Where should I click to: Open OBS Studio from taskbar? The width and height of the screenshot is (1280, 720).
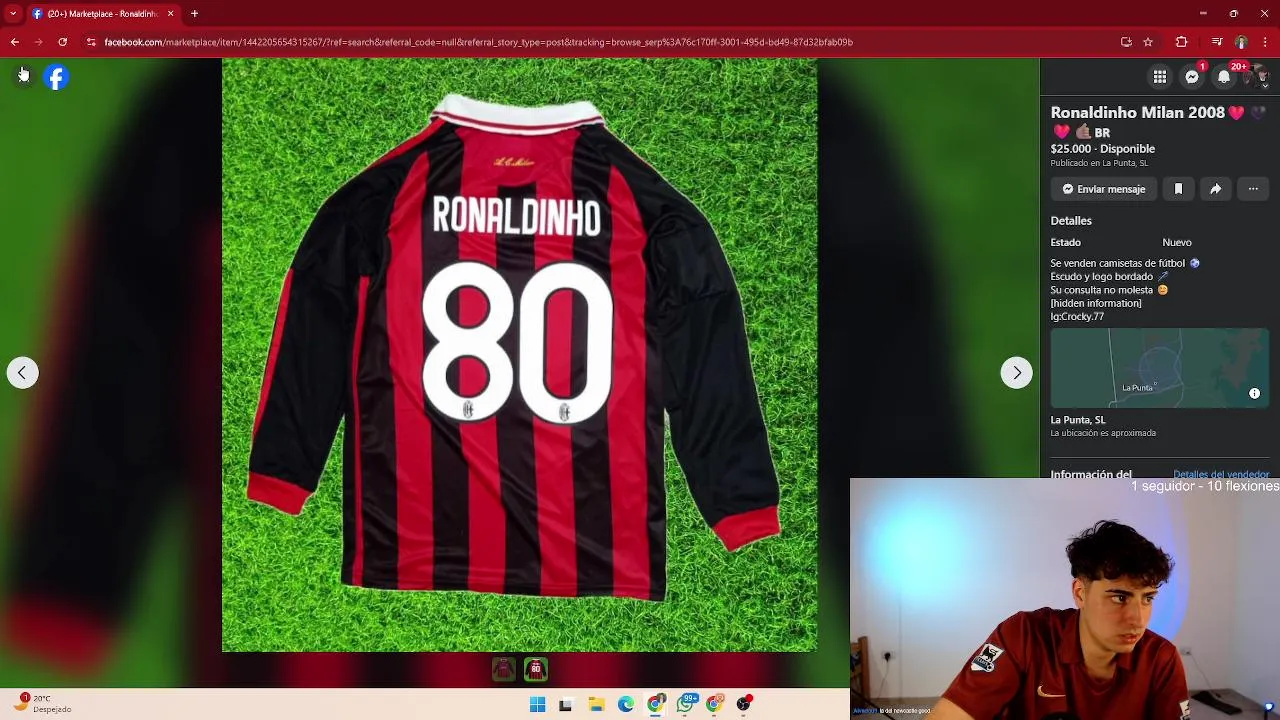pos(744,704)
